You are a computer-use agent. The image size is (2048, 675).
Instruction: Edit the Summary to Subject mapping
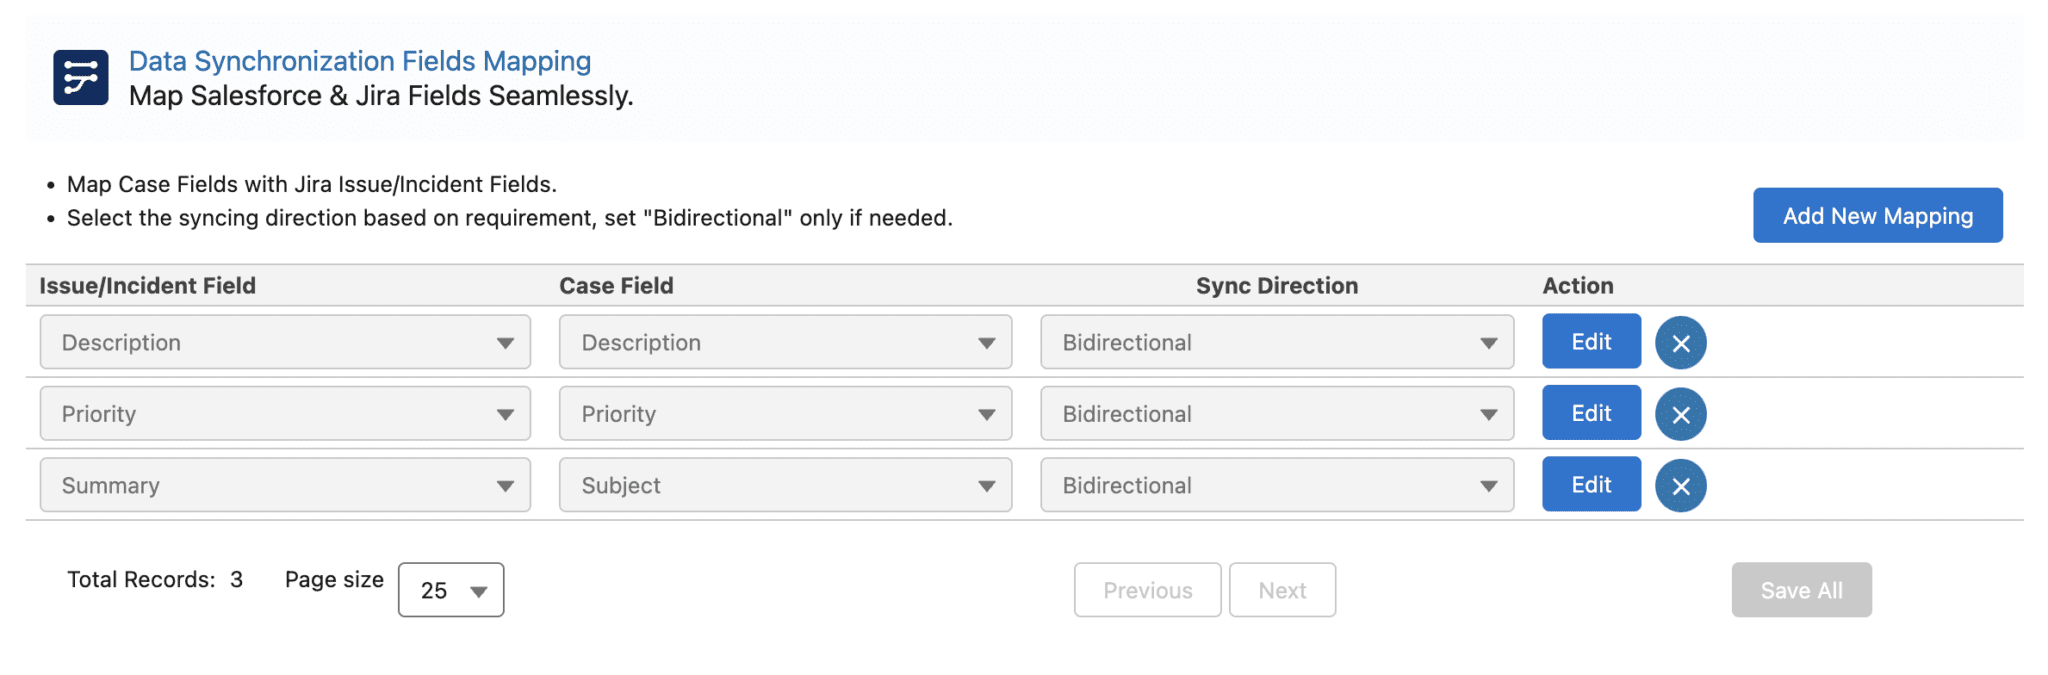(x=1591, y=485)
